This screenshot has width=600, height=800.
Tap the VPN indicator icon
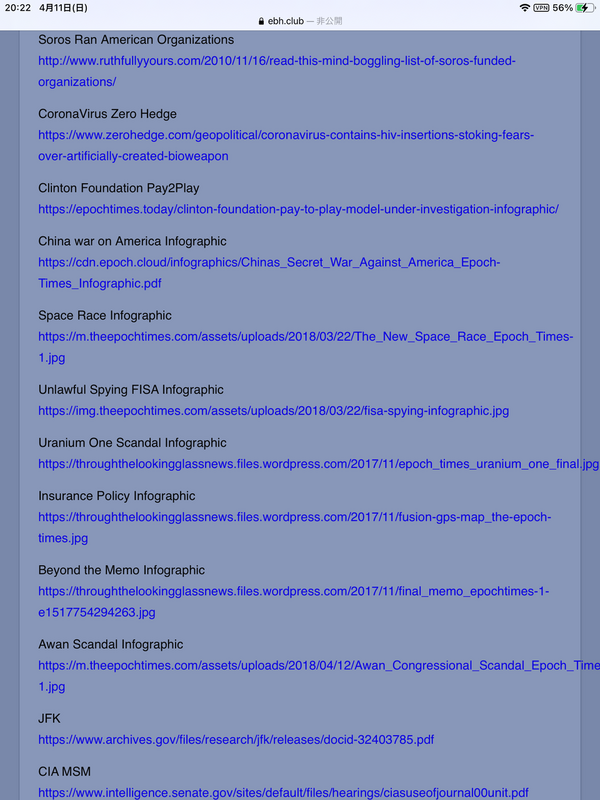[541, 7]
